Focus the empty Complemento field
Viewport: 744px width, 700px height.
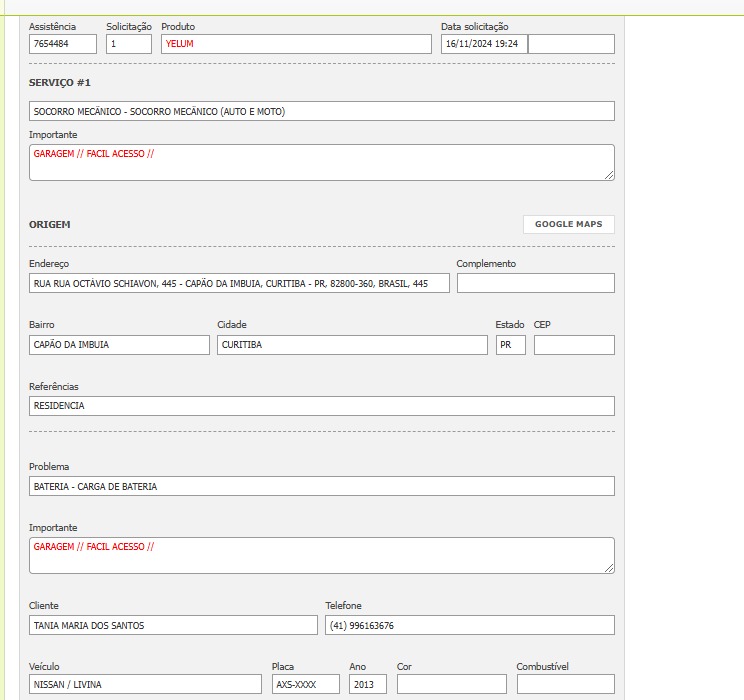click(535, 283)
